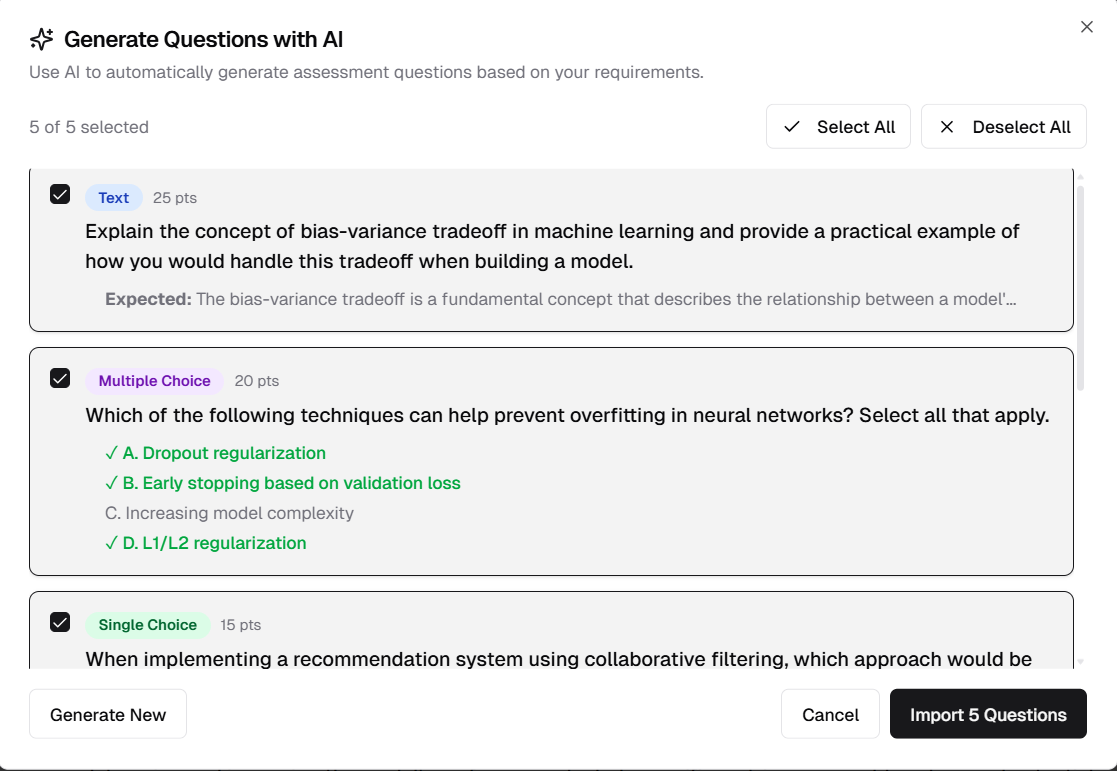Click Import 5 Questions
This screenshot has width=1117, height=771.
pos(988,714)
